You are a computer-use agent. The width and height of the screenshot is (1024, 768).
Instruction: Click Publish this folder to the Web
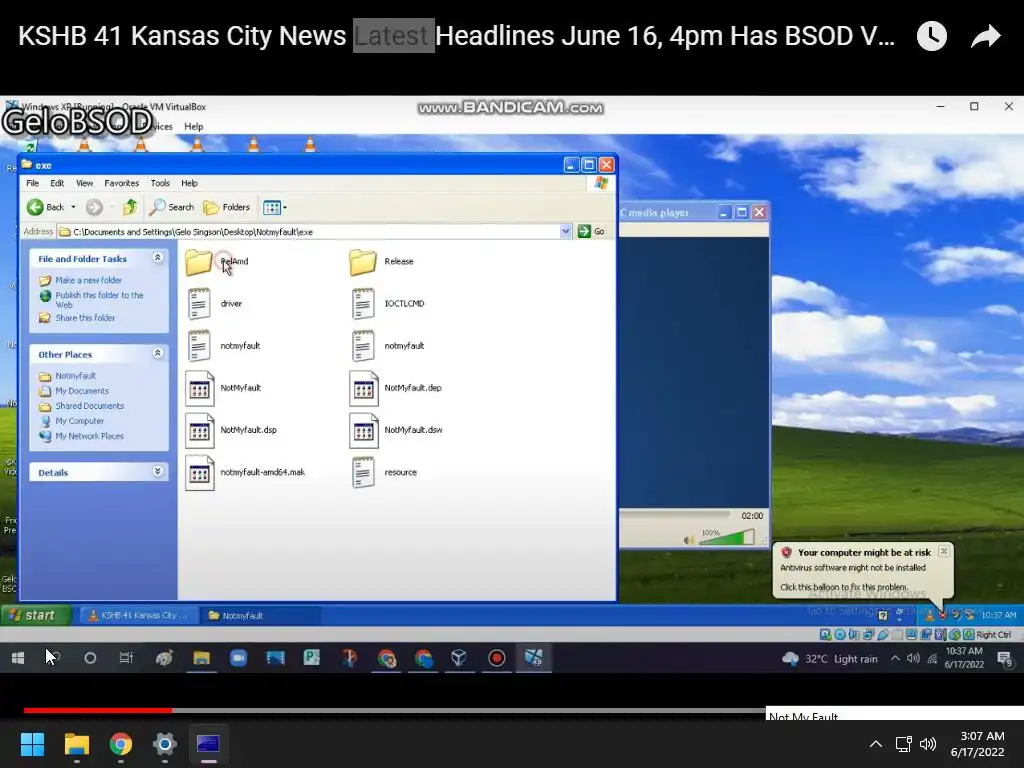(x=99, y=300)
